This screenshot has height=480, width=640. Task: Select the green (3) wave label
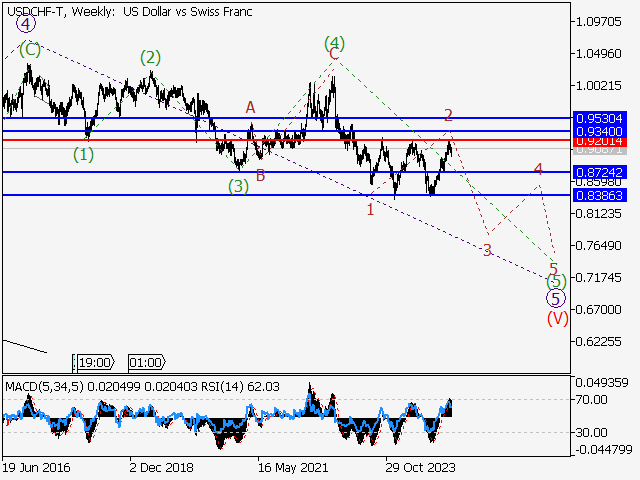pos(238,185)
